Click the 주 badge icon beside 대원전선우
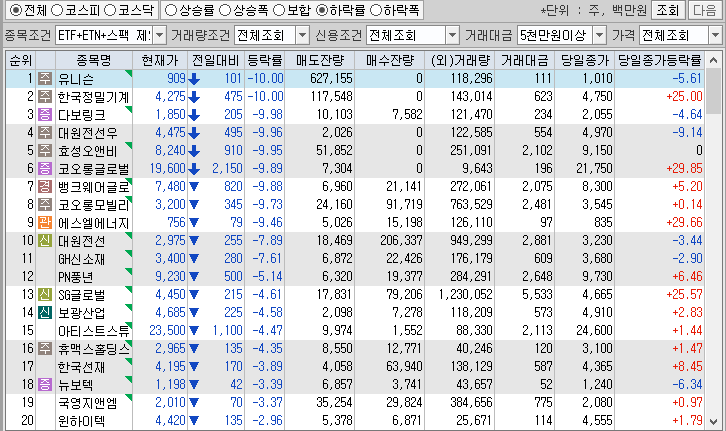 [45, 132]
